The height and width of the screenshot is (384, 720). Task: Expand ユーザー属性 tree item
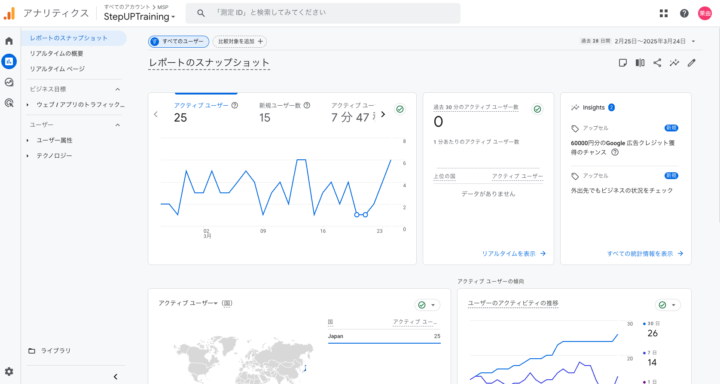28,141
